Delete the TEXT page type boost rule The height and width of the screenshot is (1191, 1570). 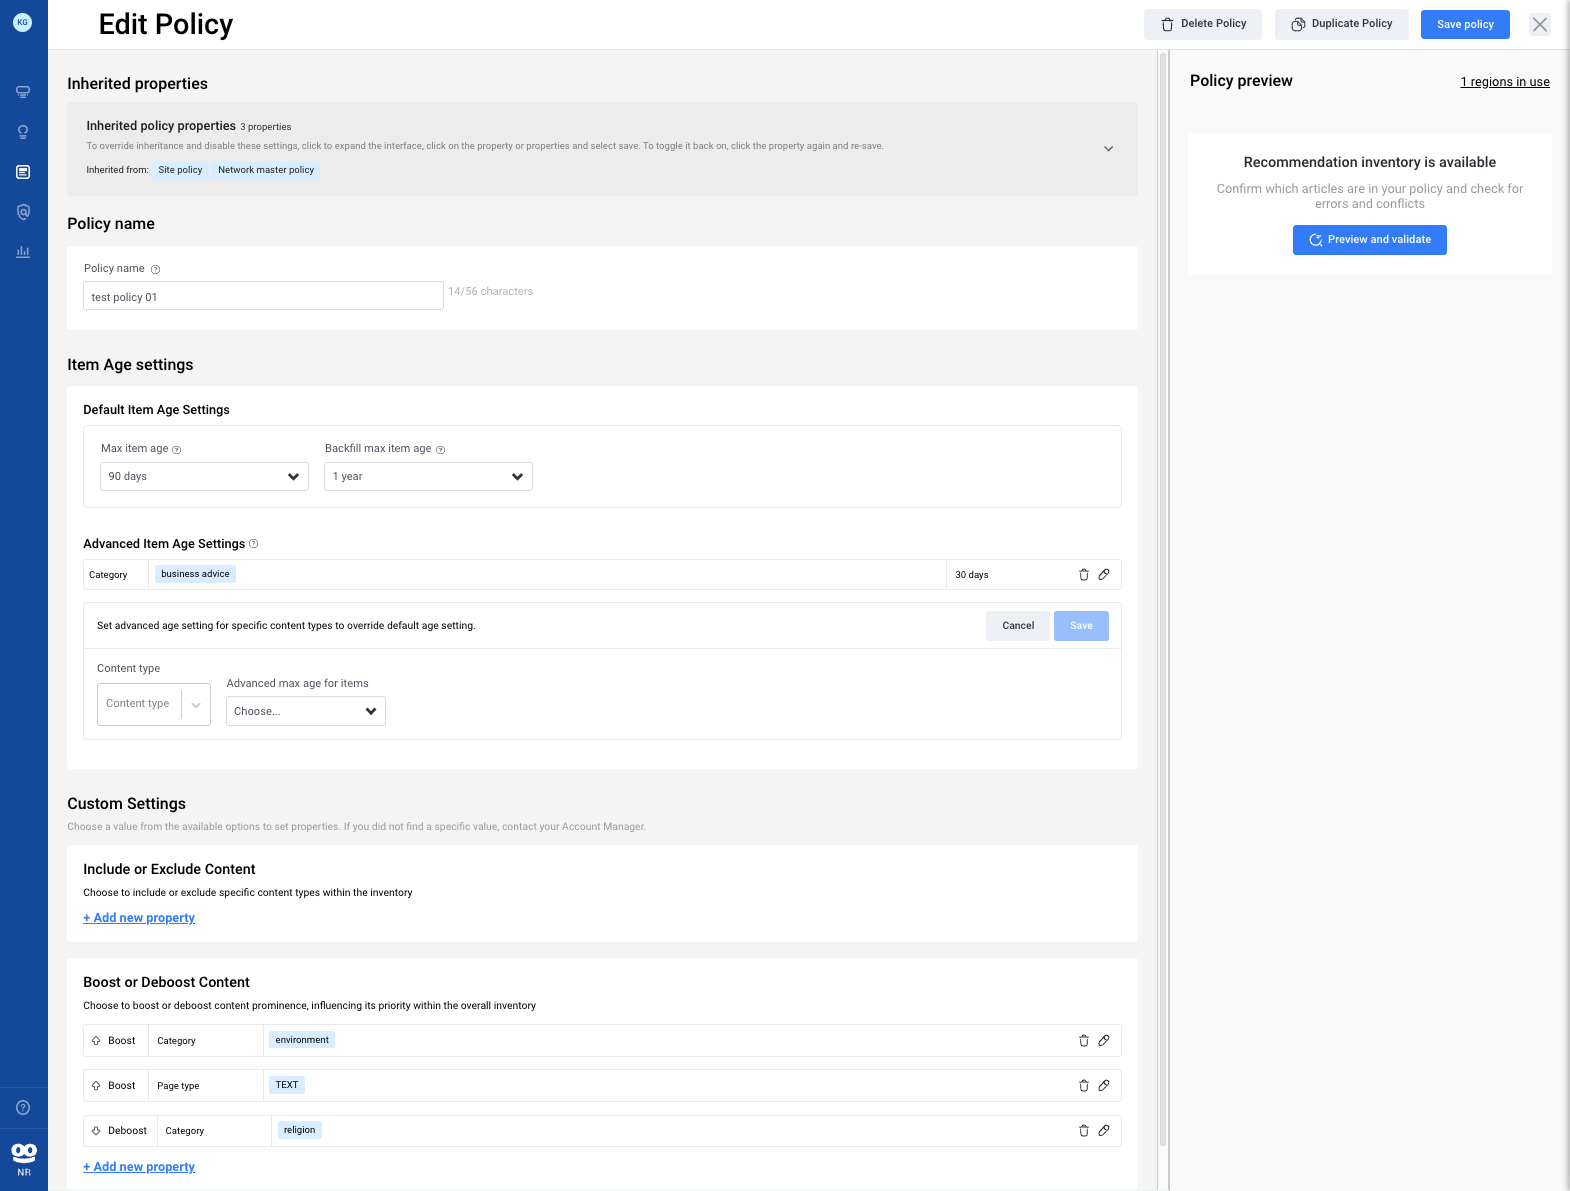tap(1083, 1086)
